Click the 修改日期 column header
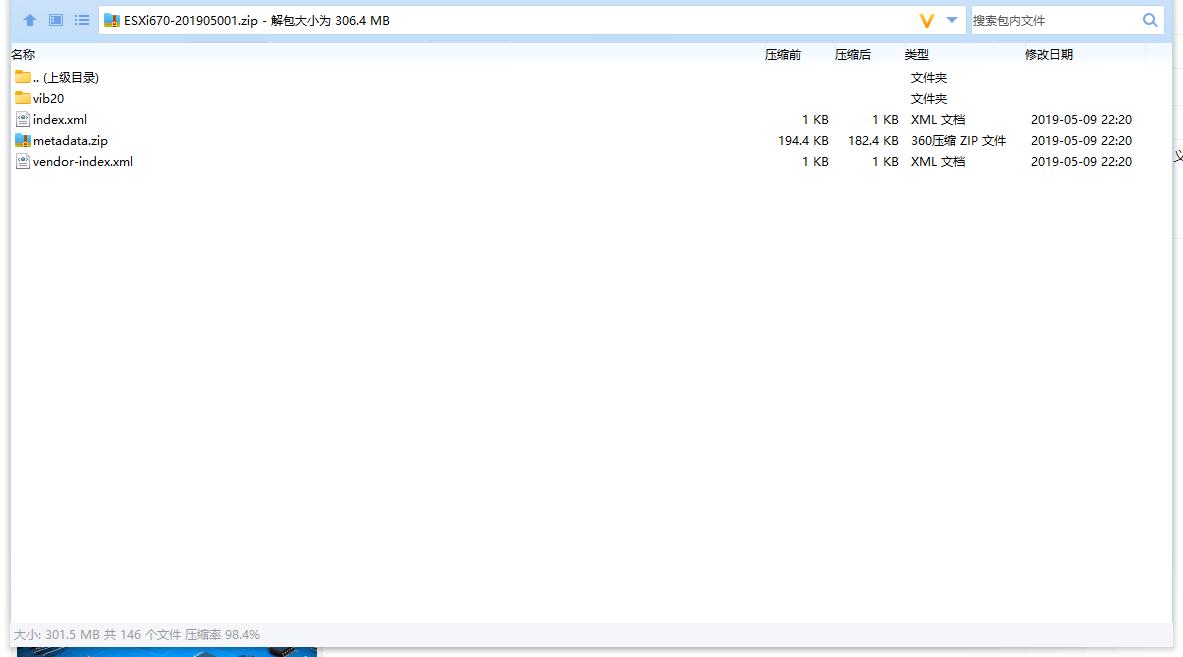This screenshot has height=657, width=1183. 1049,54
